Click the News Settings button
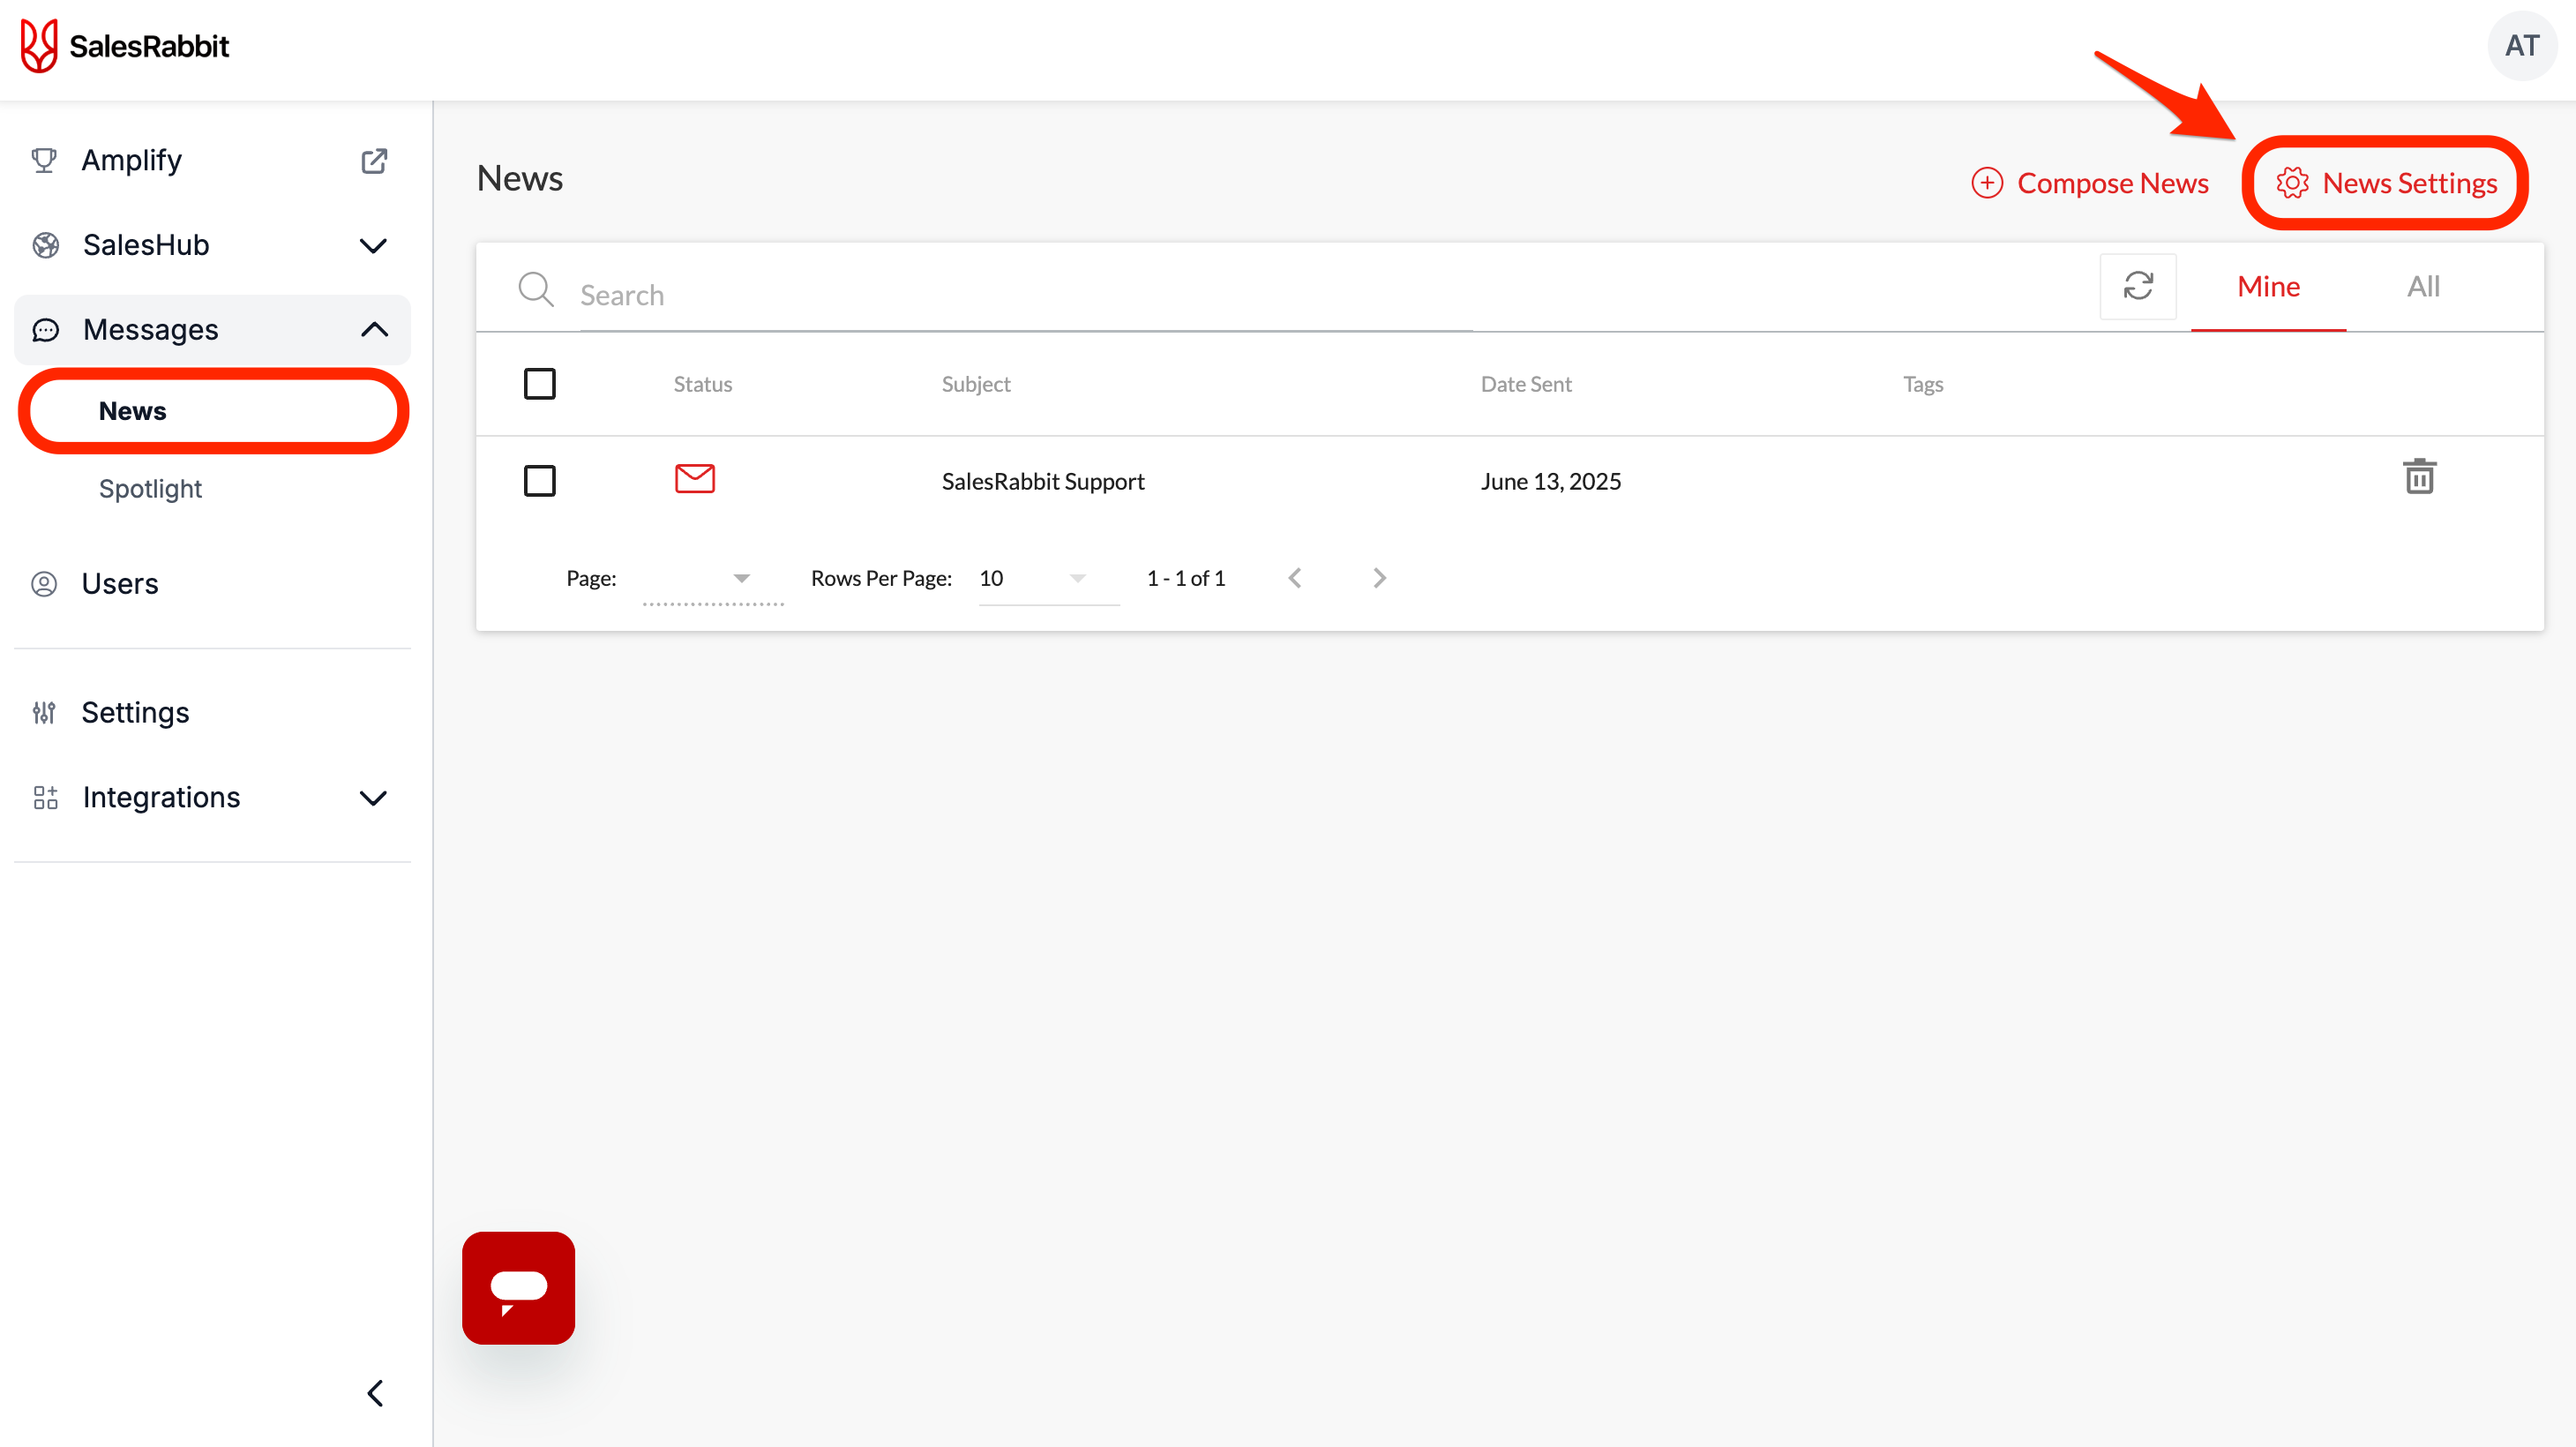The height and width of the screenshot is (1447, 2576). pos(2387,183)
